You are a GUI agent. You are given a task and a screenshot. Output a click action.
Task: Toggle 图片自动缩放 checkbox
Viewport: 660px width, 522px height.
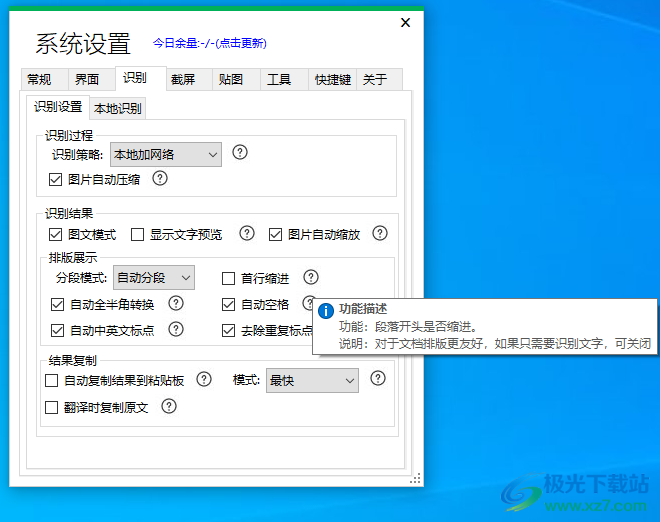tap(275, 234)
